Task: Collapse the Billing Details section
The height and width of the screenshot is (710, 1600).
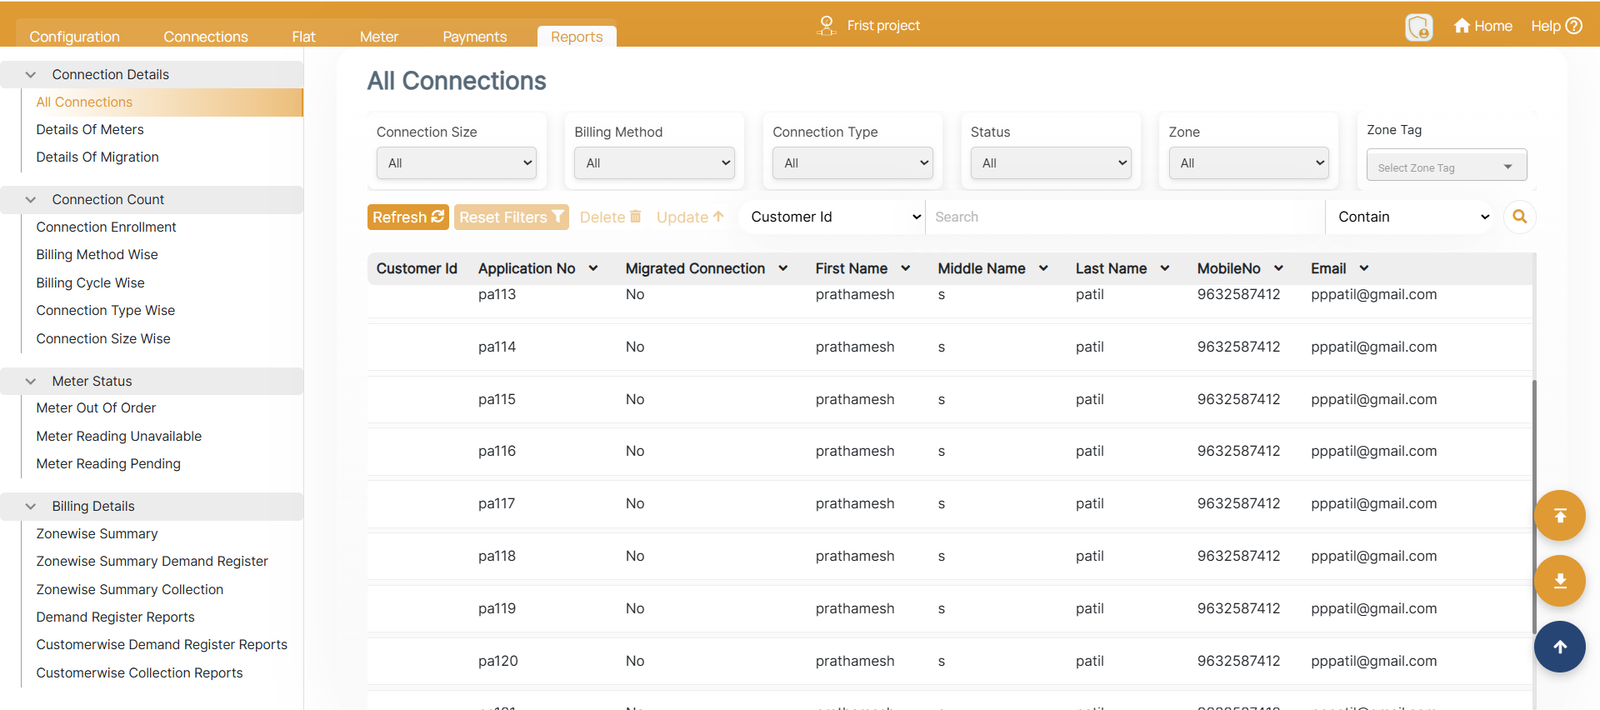Action: (x=31, y=506)
